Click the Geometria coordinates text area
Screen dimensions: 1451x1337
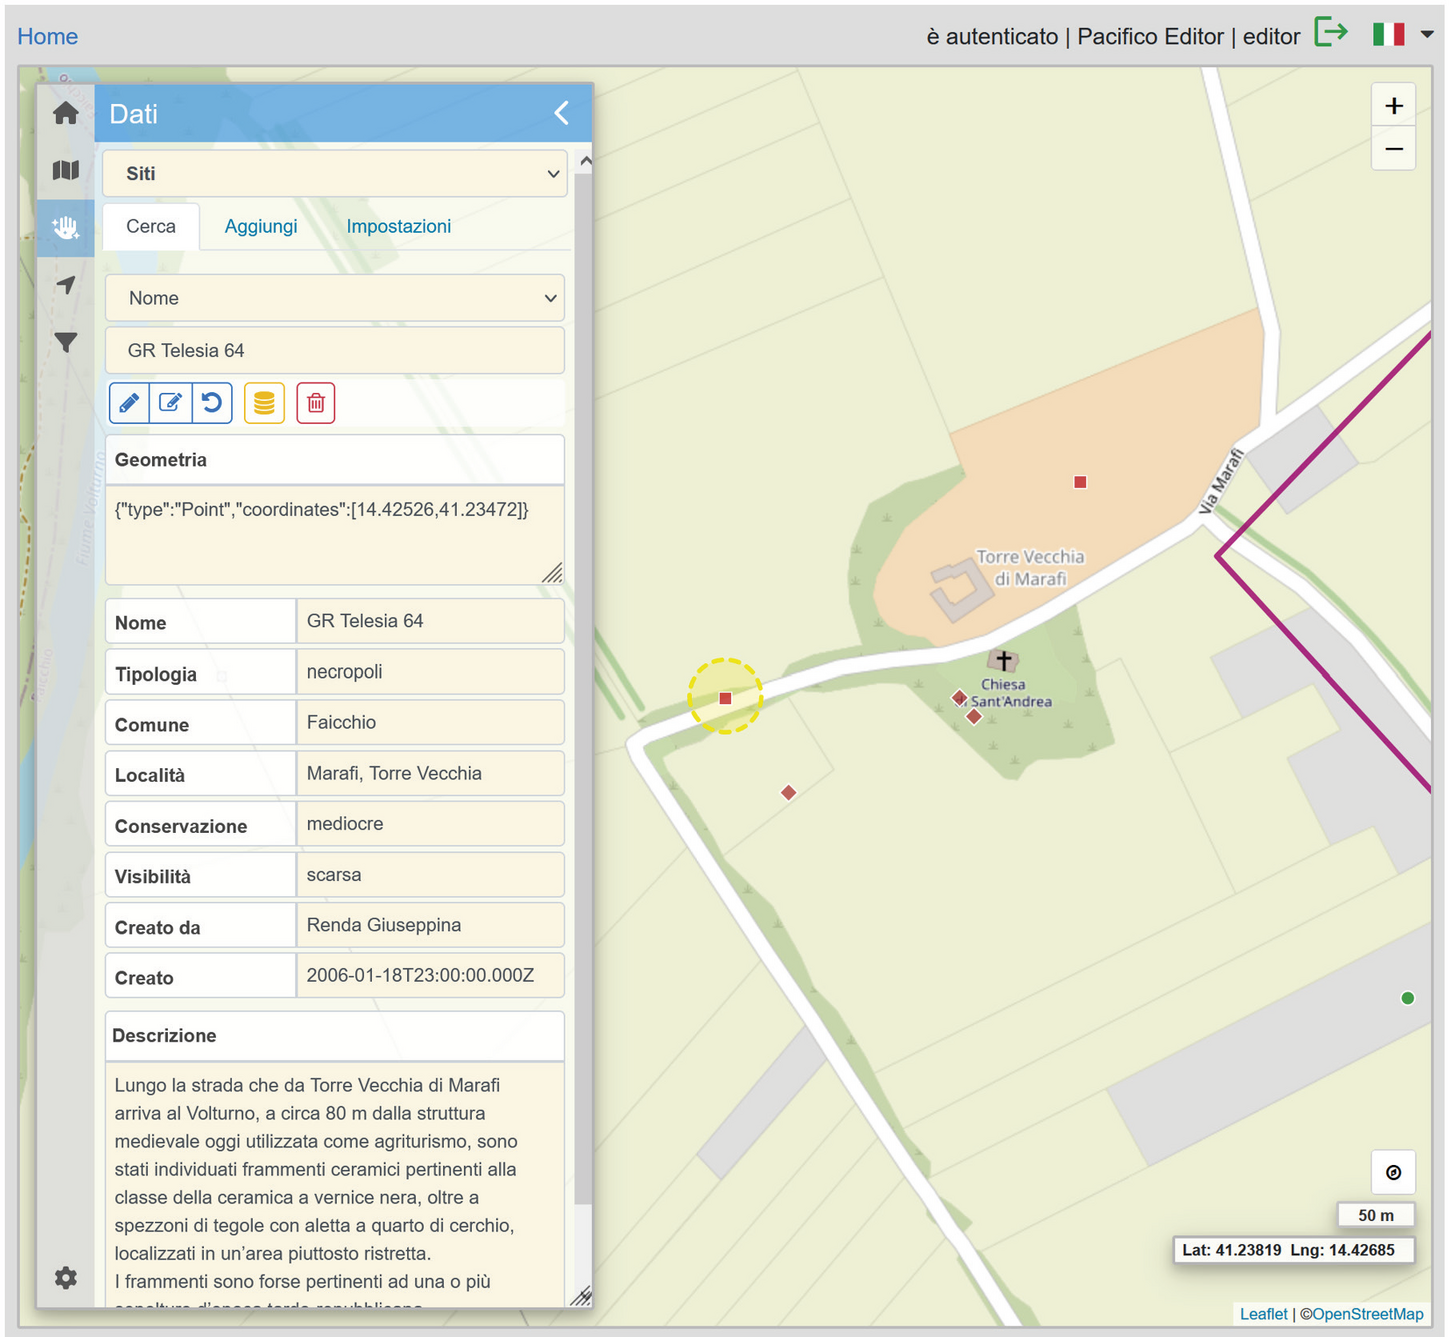(335, 535)
